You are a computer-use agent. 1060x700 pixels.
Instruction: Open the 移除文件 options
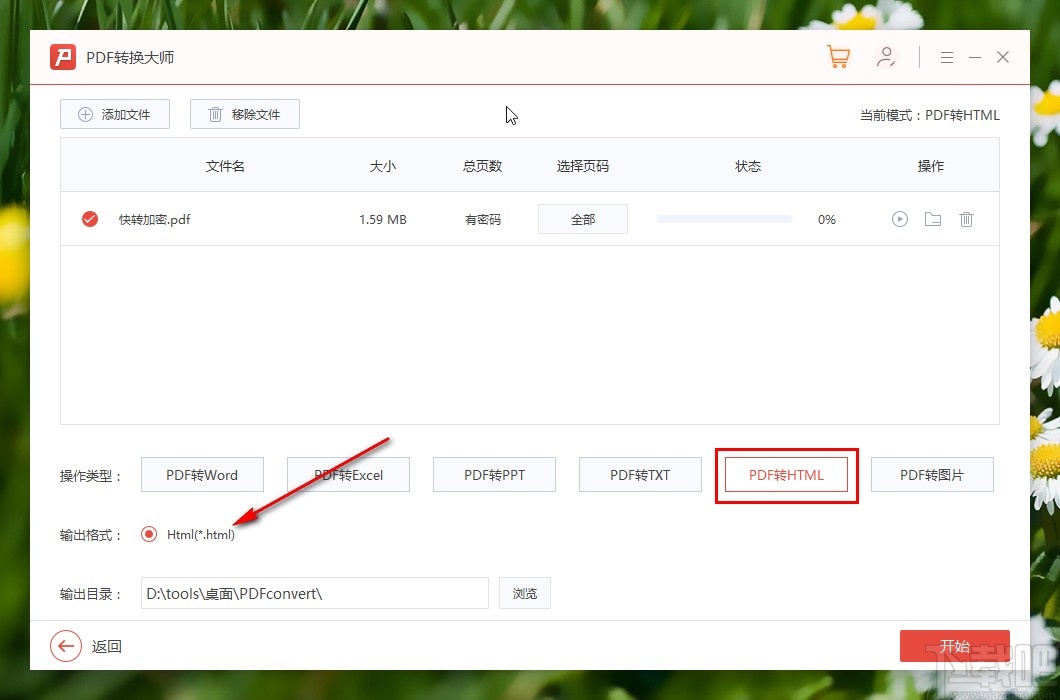tap(244, 114)
